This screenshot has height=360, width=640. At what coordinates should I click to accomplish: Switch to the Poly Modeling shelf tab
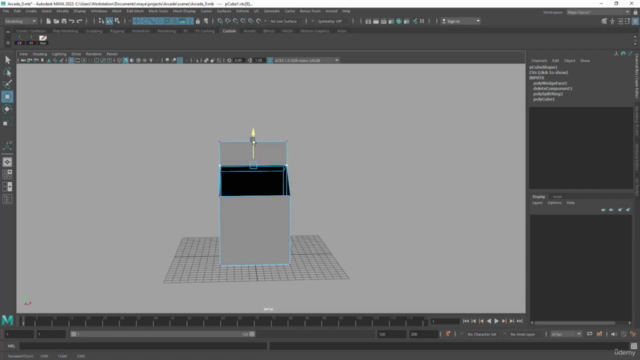point(65,31)
